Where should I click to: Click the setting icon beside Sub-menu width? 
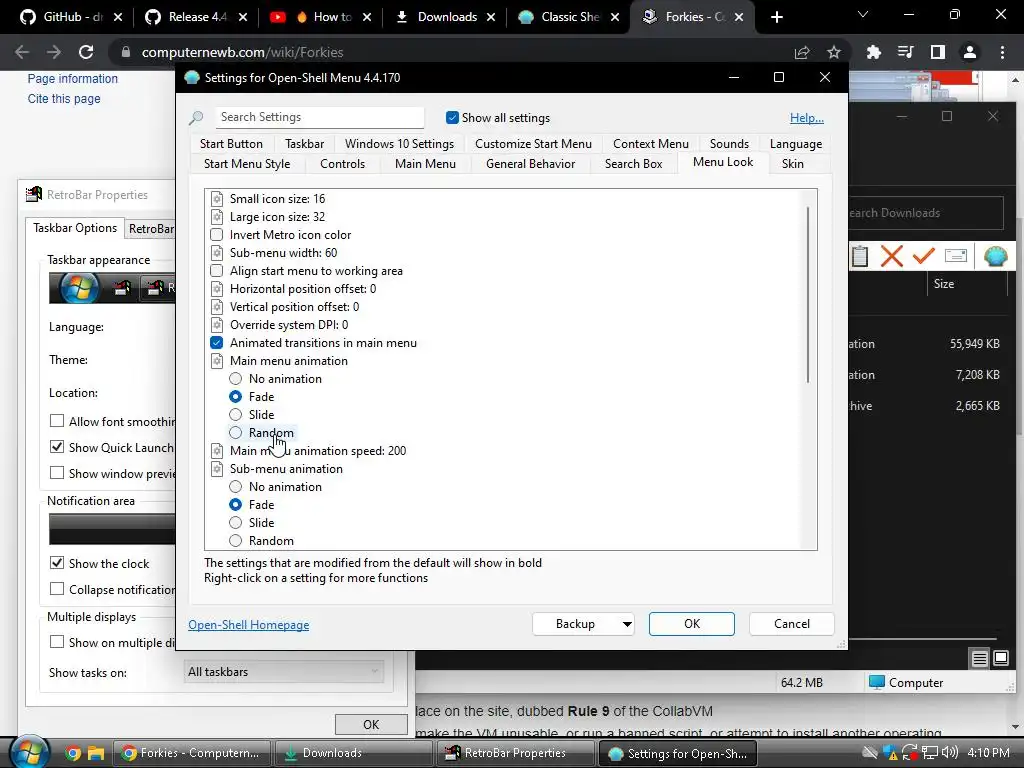pos(217,253)
